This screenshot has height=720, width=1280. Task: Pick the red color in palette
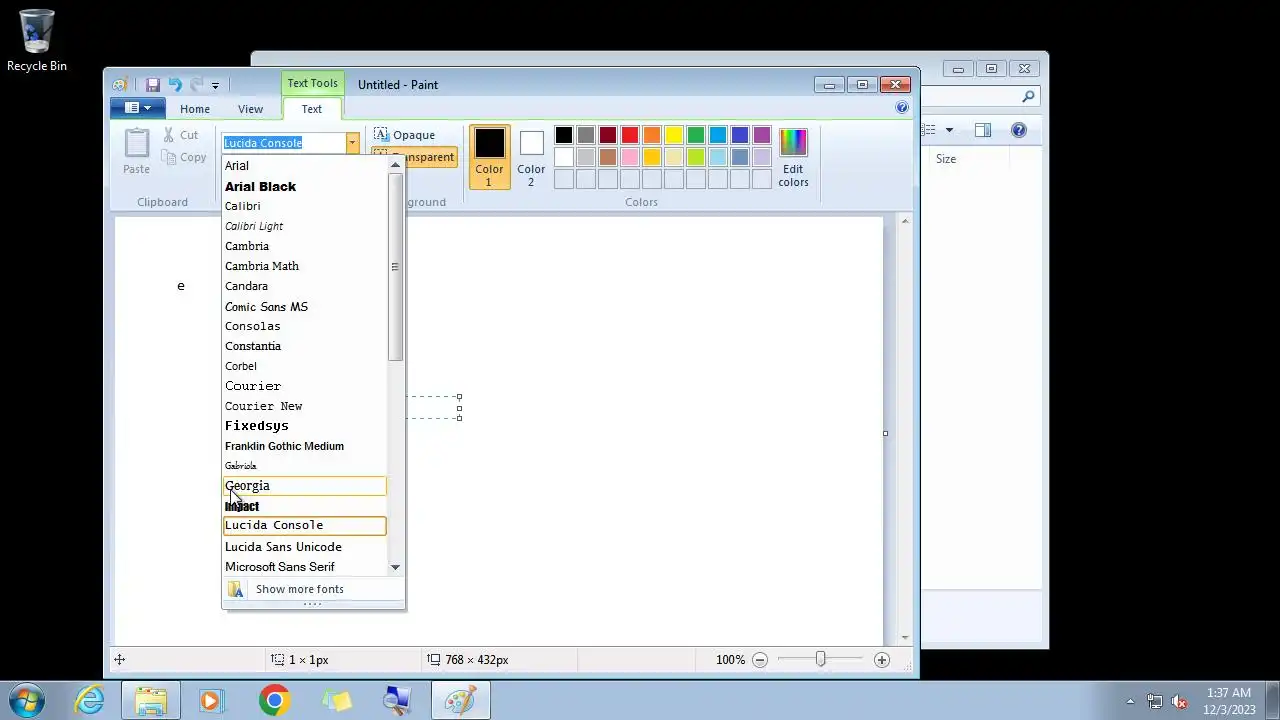pyautogui.click(x=630, y=135)
